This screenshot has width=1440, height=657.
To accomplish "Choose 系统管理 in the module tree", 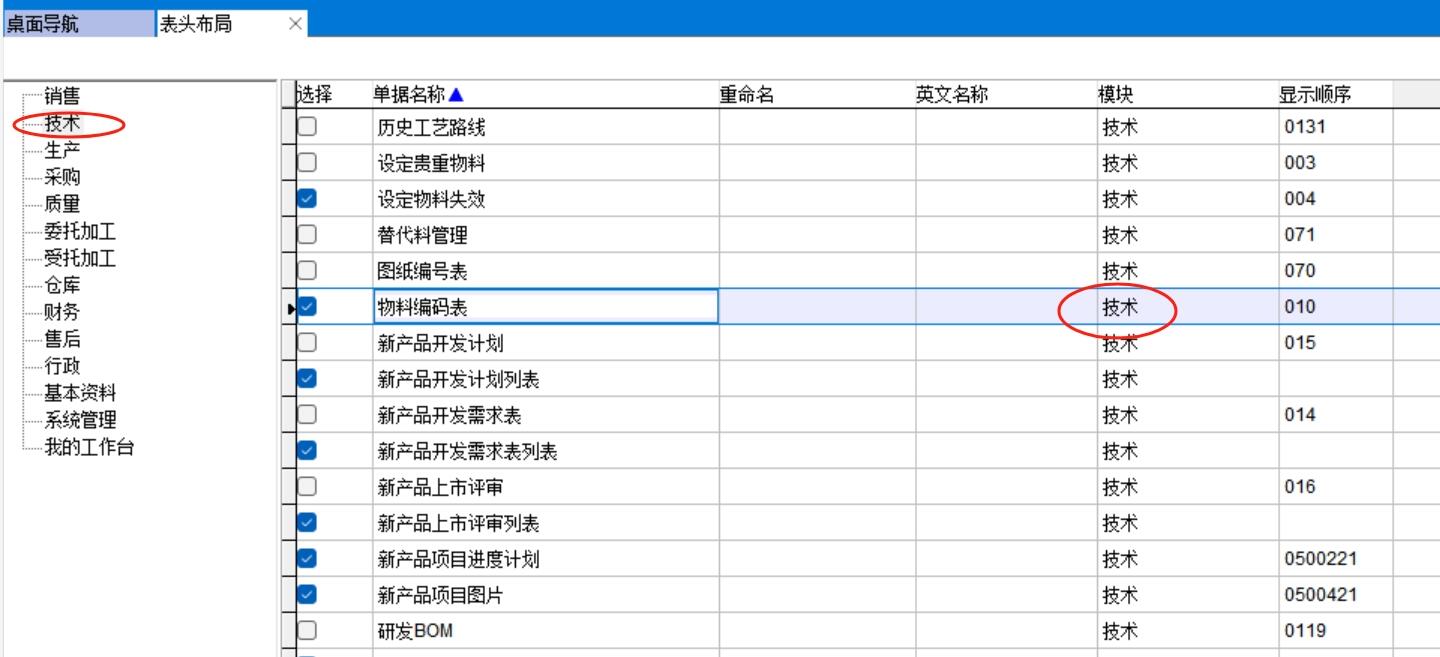I will [80, 421].
